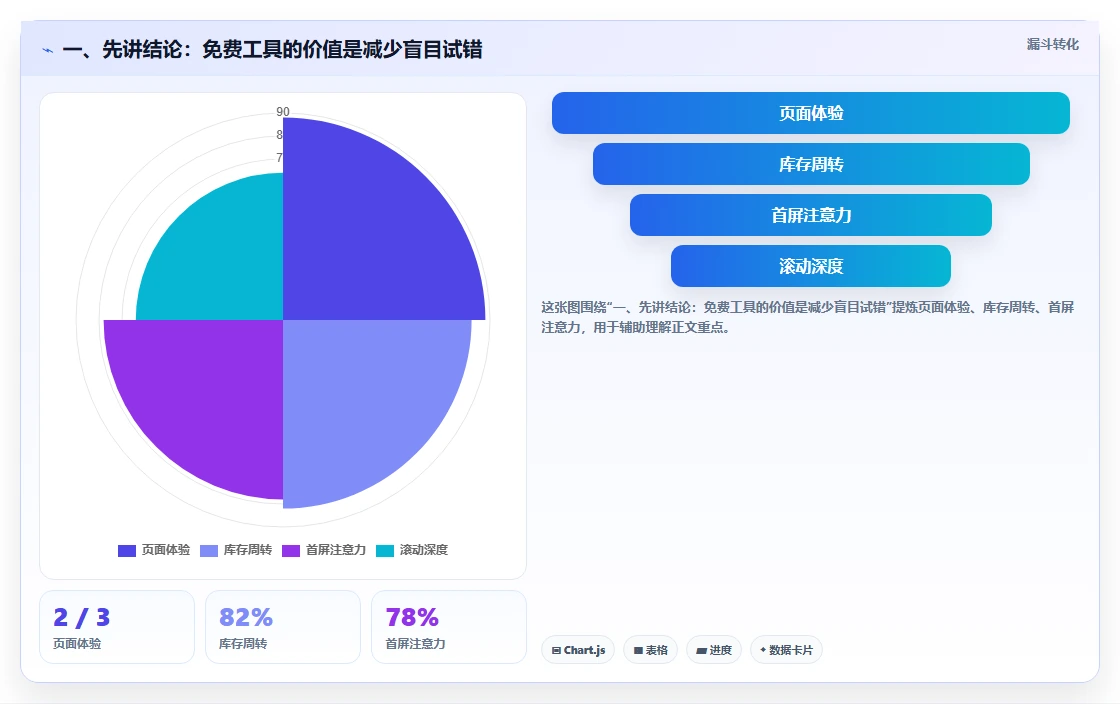Select the 滚动深度 funnel bar

click(811, 266)
